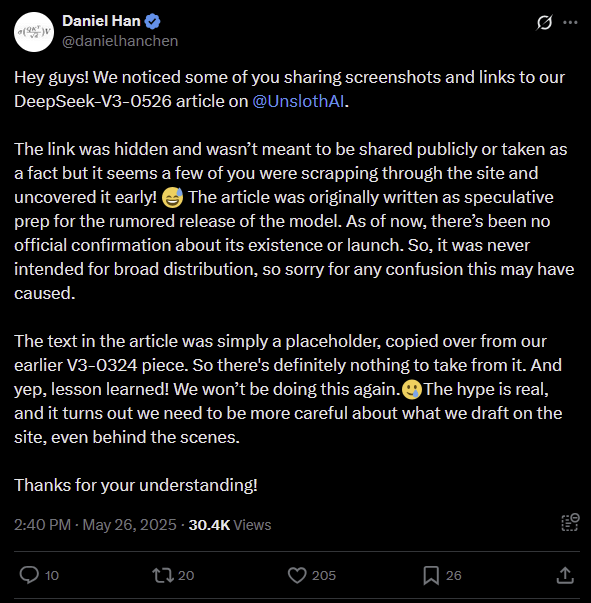The height and width of the screenshot is (603, 591).
Task: Click the repost count 20
Action: (186, 575)
